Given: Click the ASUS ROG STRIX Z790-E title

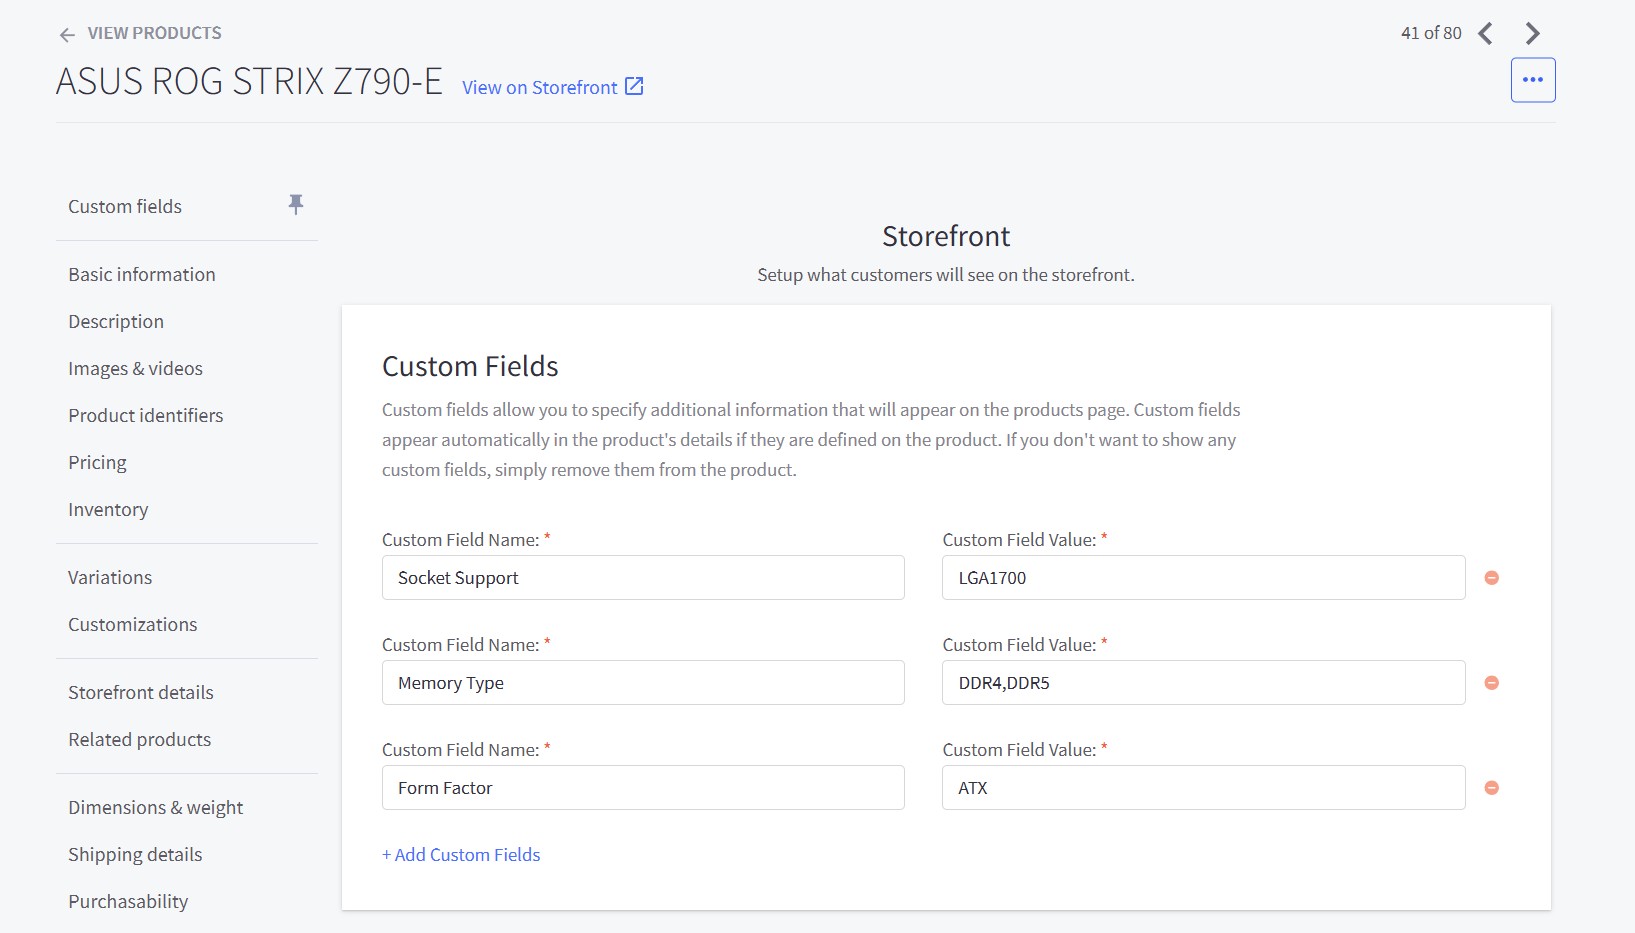Looking at the screenshot, I should [x=249, y=82].
